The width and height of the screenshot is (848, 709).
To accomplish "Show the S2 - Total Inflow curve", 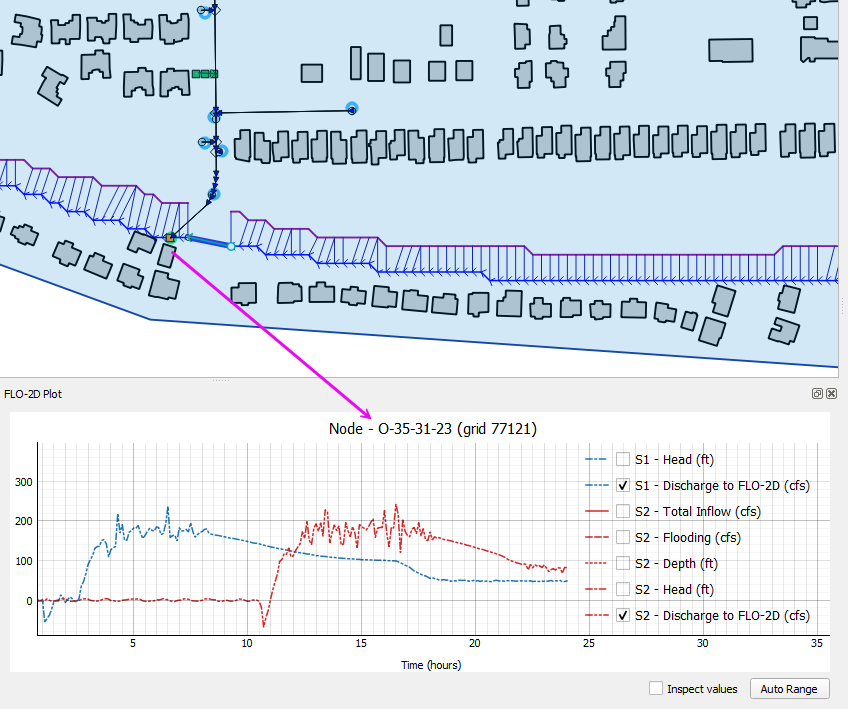I will pos(623,511).
